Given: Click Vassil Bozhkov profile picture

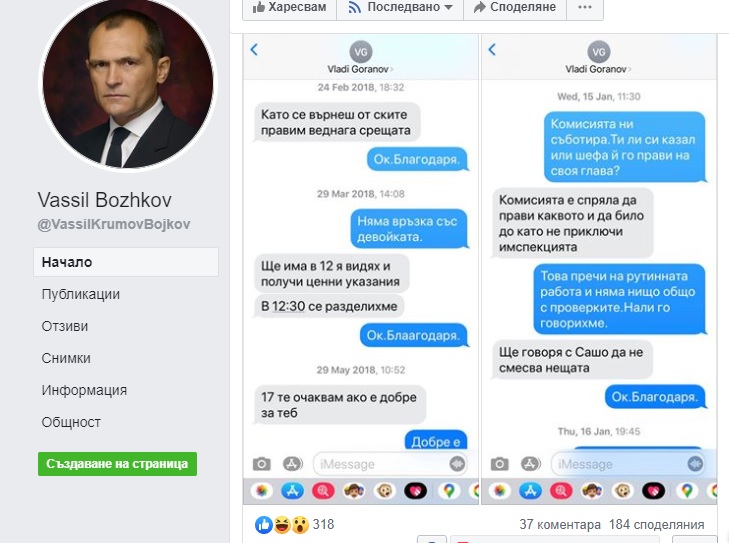Looking at the screenshot, I should (128, 84).
